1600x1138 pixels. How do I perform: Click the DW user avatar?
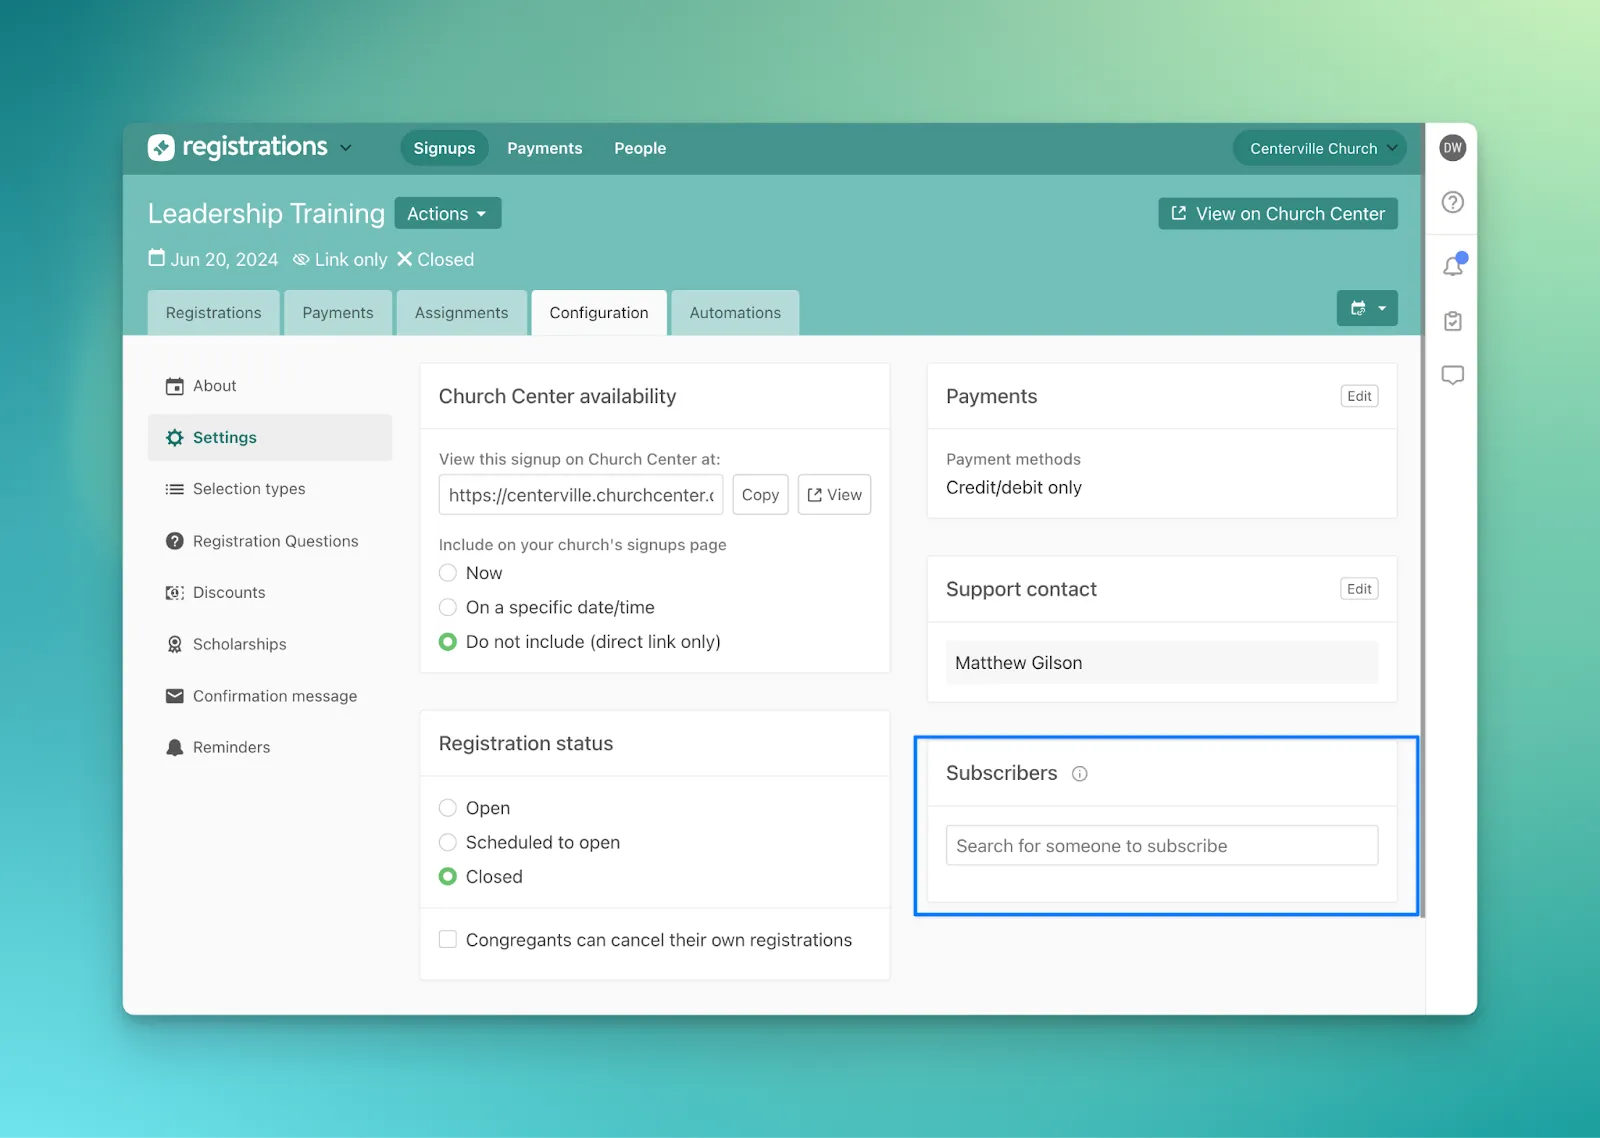pyautogui.click(x=1452, y=148)
